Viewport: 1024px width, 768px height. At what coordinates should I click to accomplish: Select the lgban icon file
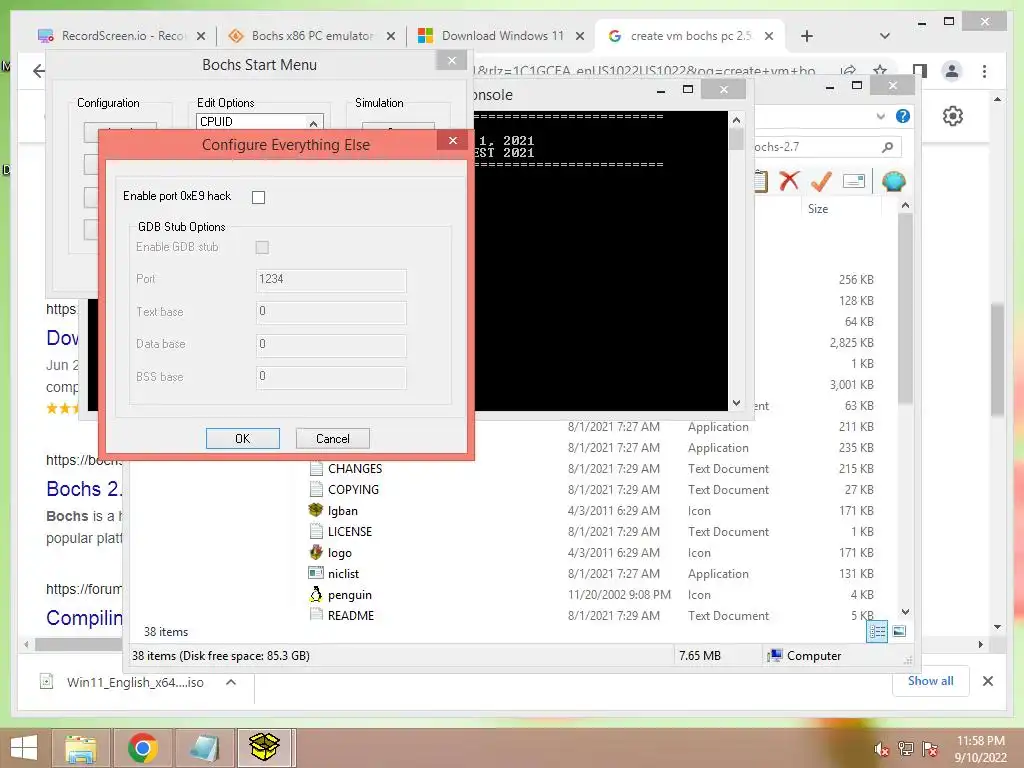pos(342,511)
